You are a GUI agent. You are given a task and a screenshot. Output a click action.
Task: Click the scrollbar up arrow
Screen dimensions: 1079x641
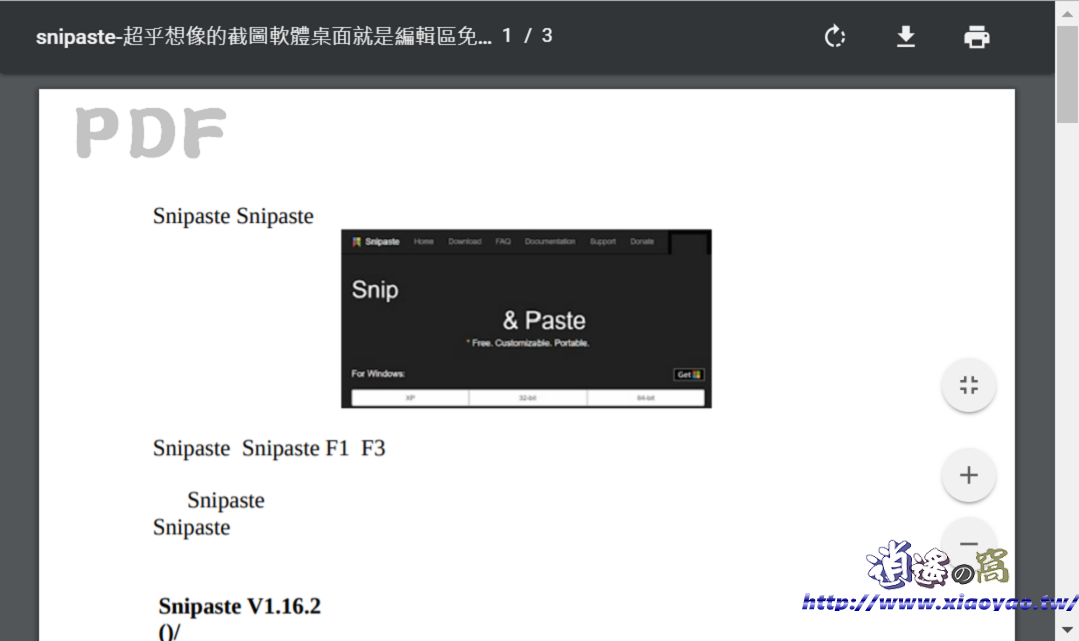pos(1067,13)
